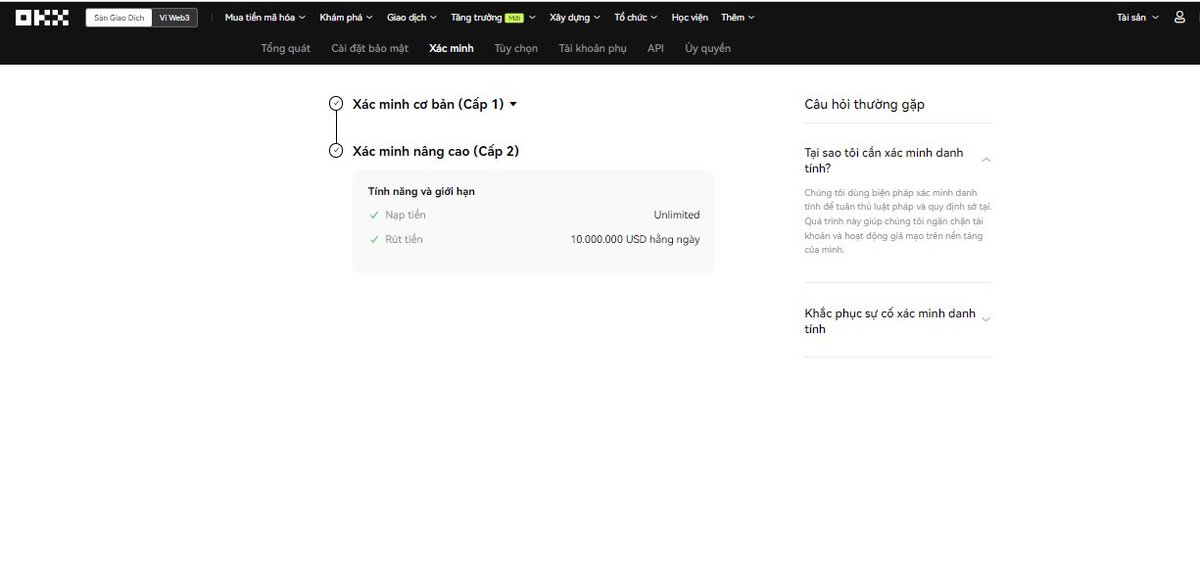Click the Xác minh nâng cao (Cấp 2) heading
1200x579 pixels.
436,151
